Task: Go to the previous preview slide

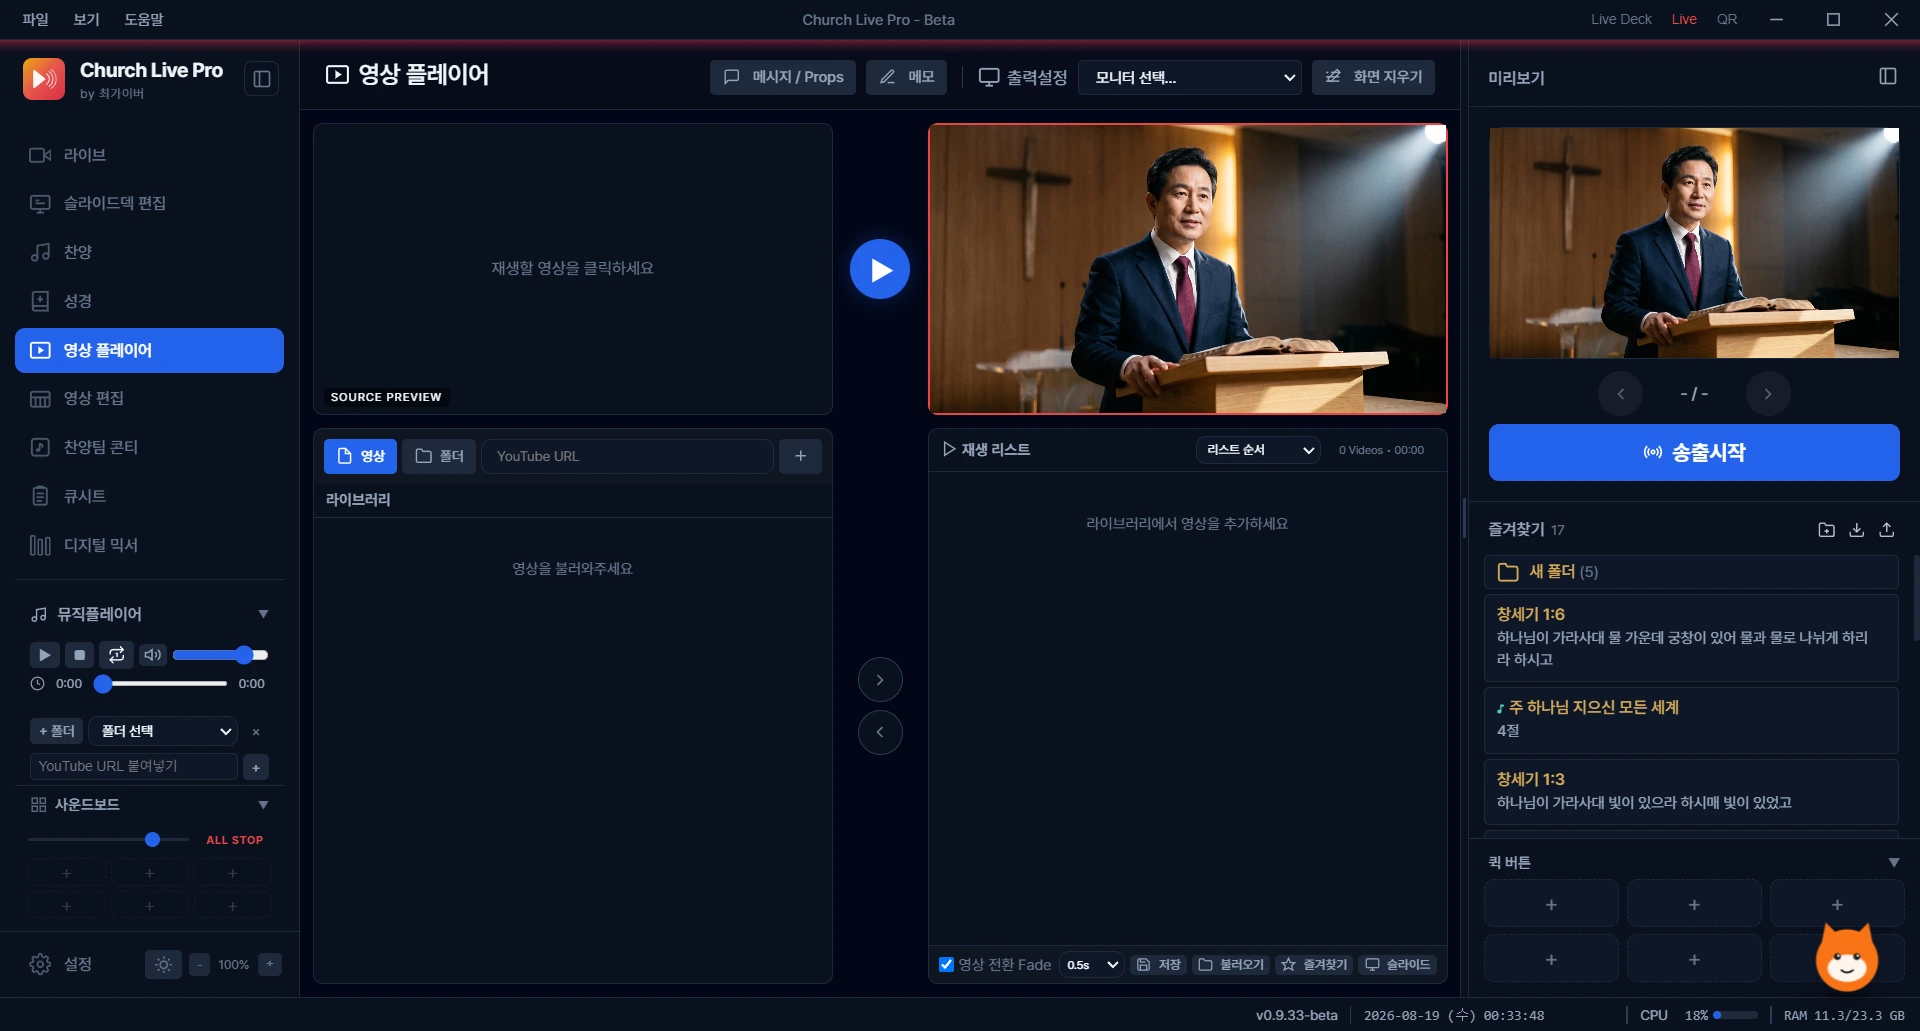Action: [1620, 394]
